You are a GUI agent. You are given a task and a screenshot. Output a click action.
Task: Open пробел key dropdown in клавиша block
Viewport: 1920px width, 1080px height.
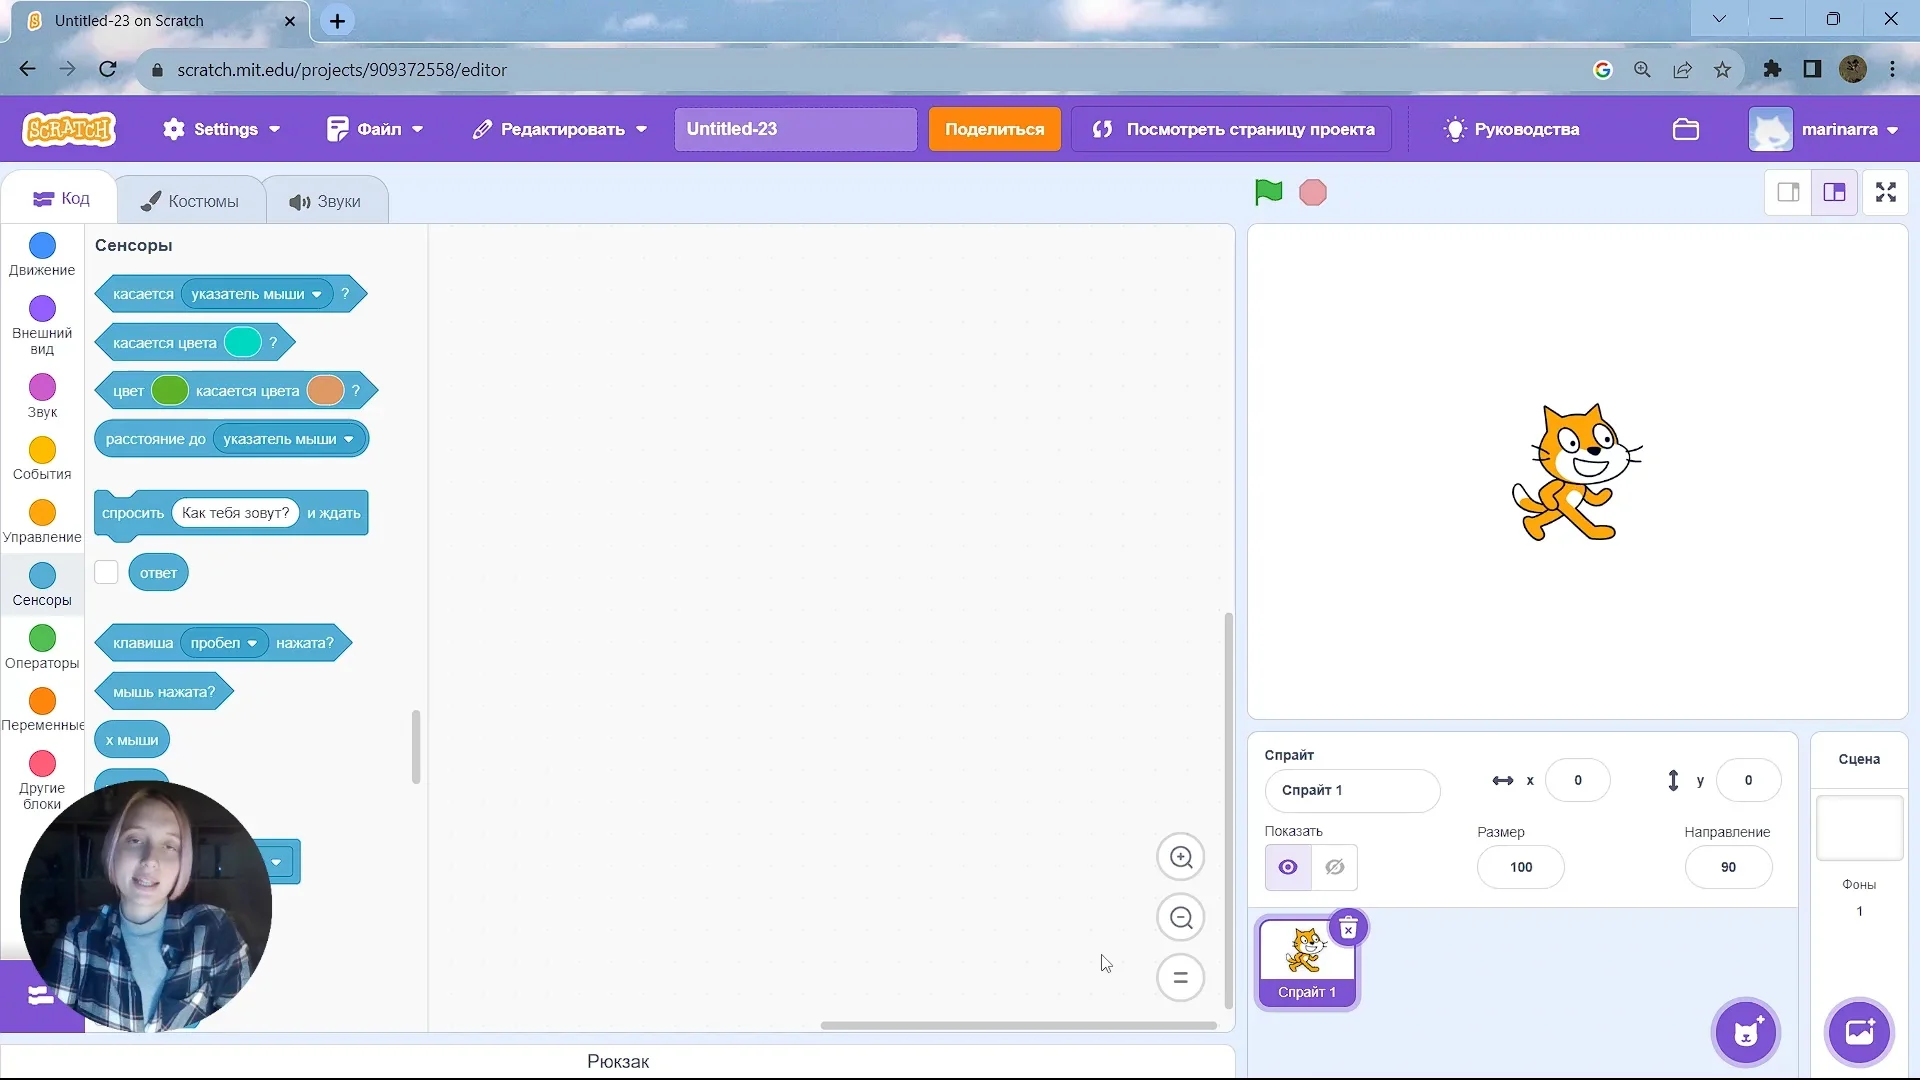(252, 643)
